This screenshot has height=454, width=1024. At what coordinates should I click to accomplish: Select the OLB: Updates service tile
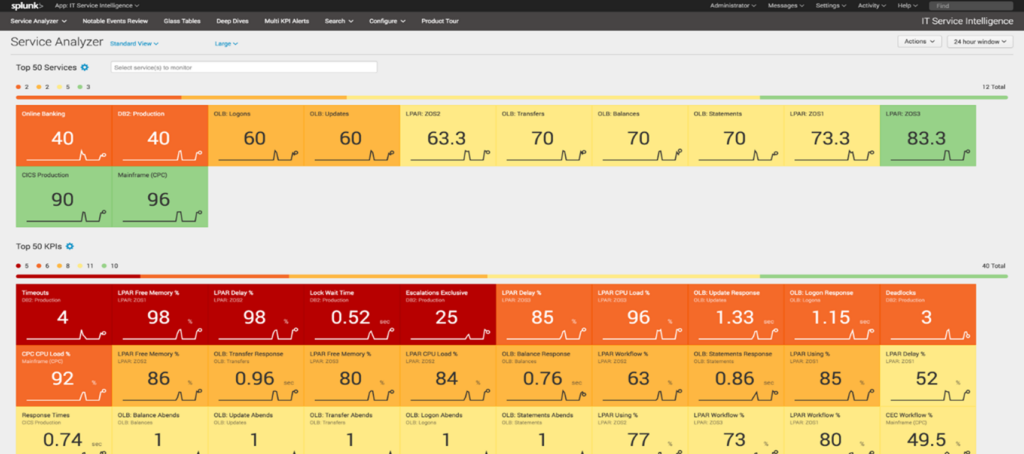pos(352,135)
